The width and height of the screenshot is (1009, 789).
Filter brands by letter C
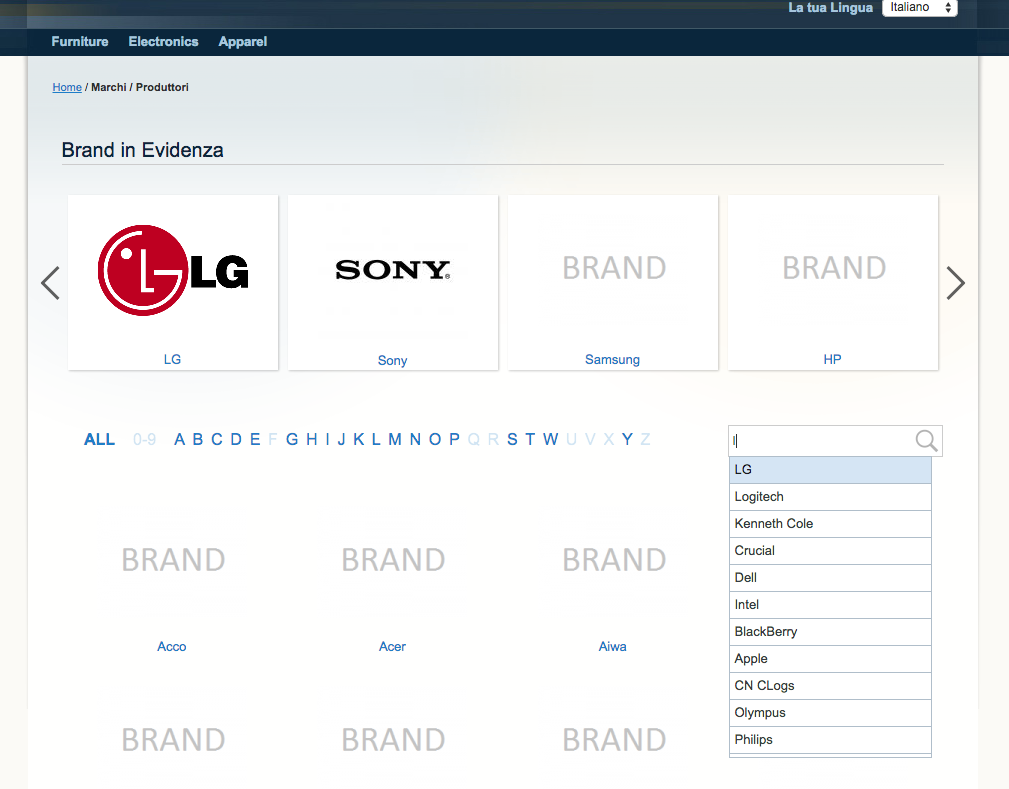(217, 440)
